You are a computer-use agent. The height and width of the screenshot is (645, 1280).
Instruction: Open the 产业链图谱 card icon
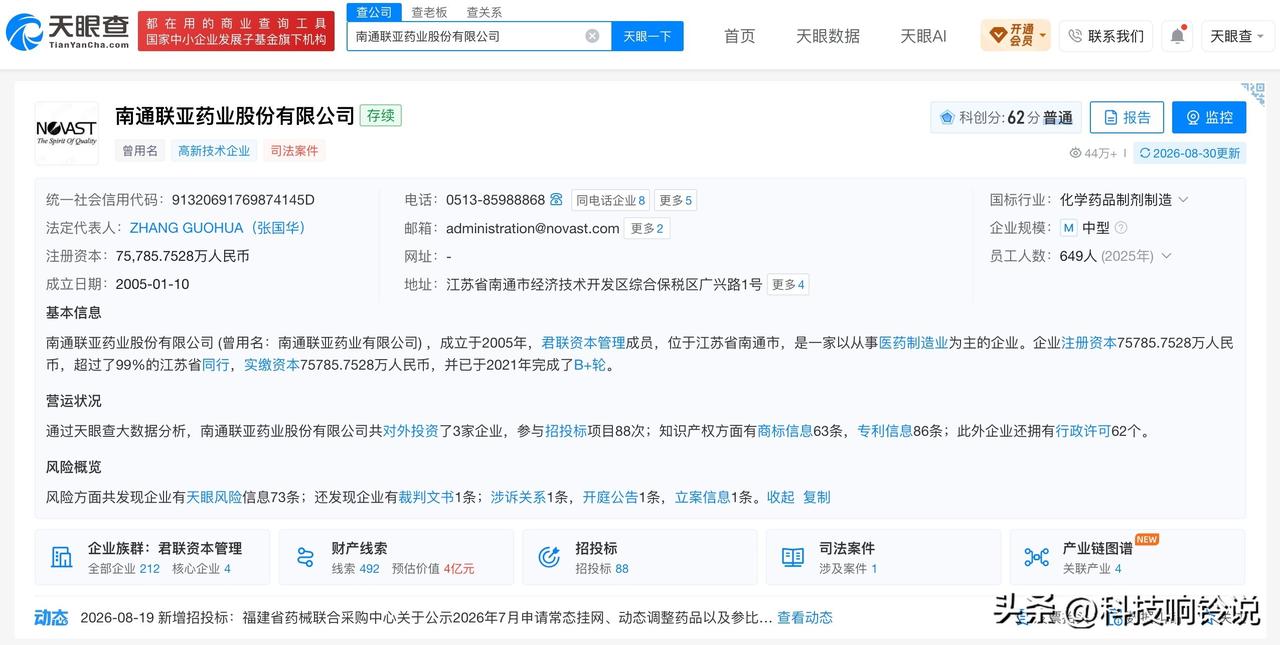point(1037,557)
